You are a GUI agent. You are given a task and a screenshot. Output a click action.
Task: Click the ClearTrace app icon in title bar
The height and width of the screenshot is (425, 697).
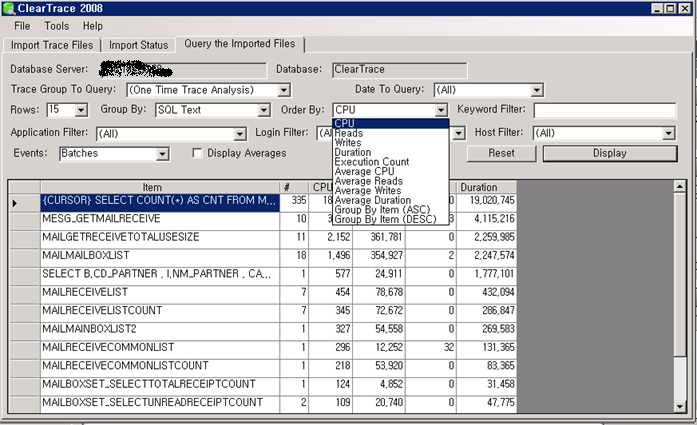tap(8, 8)
